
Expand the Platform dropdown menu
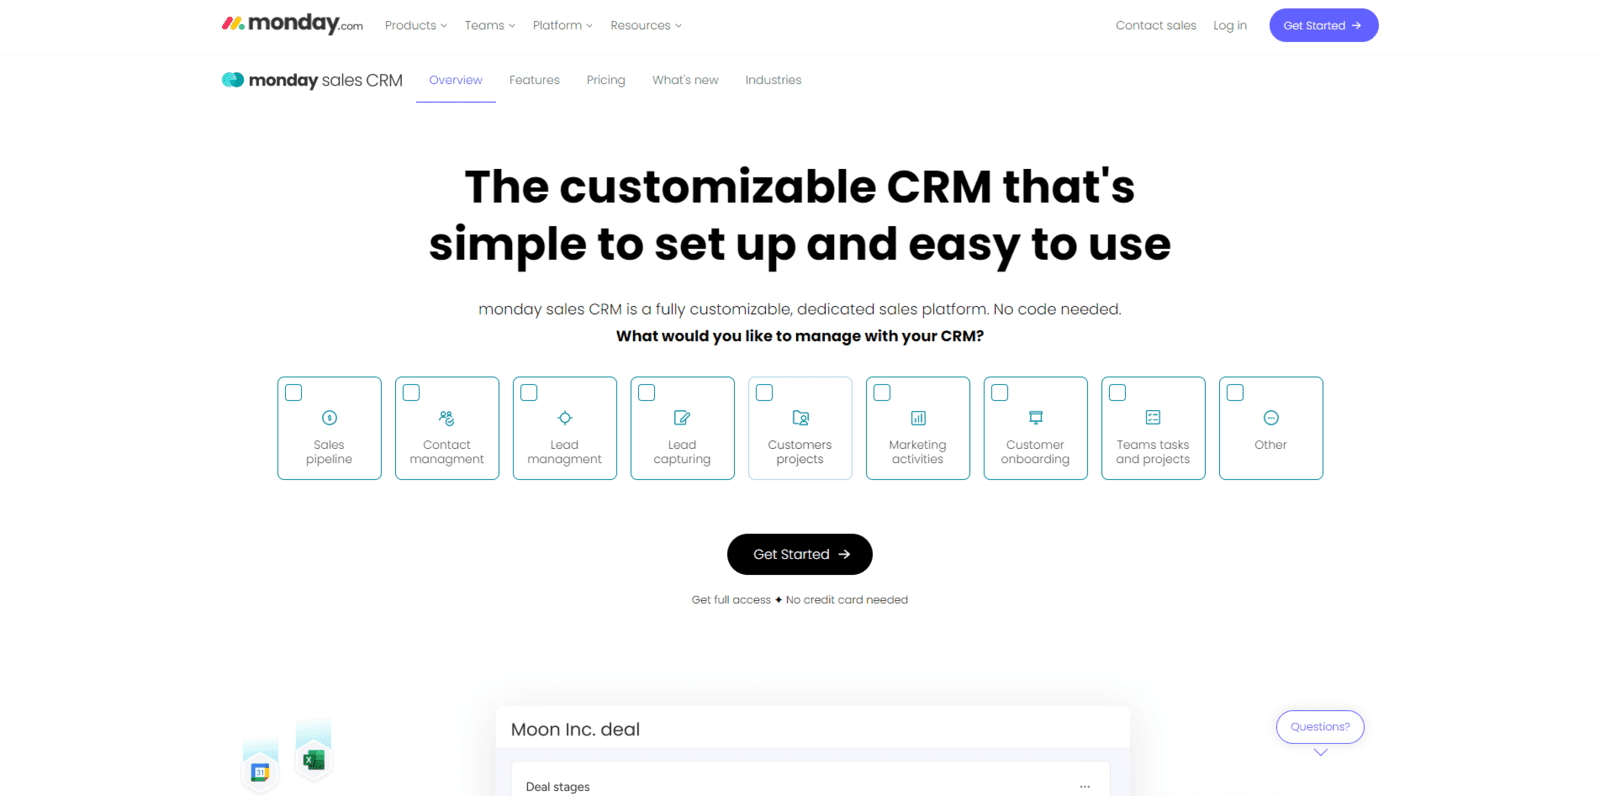tap(563, 26)
